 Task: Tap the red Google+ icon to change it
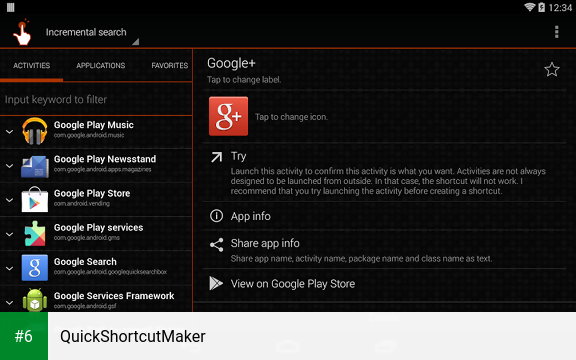[x=228, y=116]
